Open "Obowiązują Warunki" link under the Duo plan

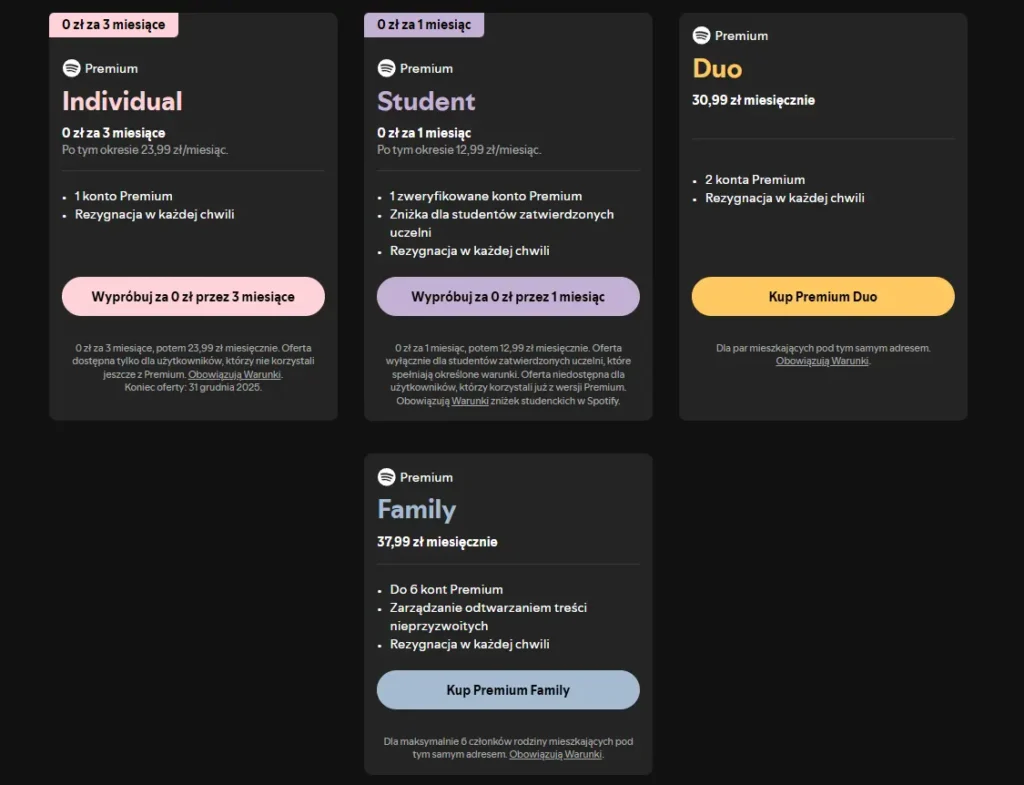[x=822, y=361]
